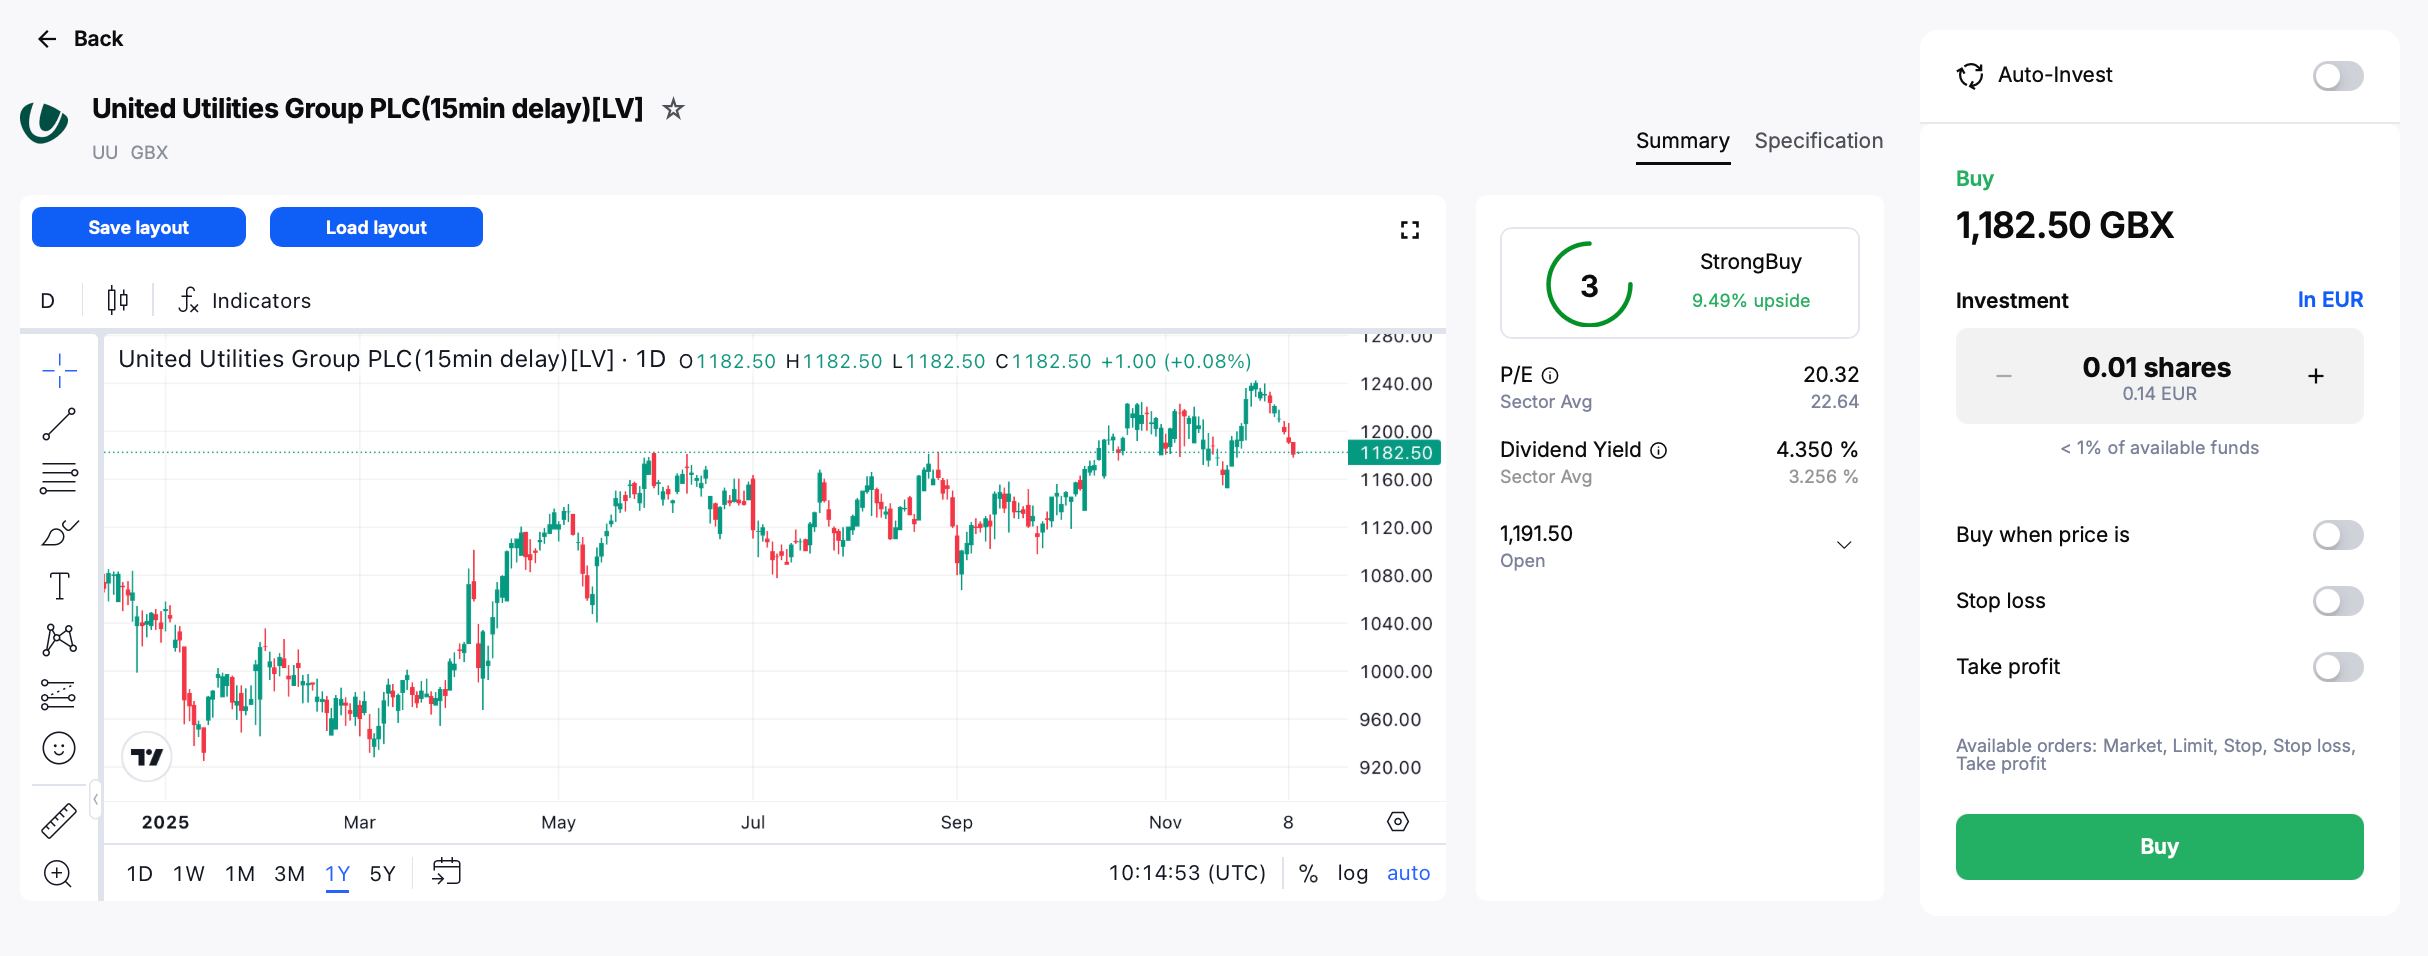Switch to the Specification tab

1818,141
